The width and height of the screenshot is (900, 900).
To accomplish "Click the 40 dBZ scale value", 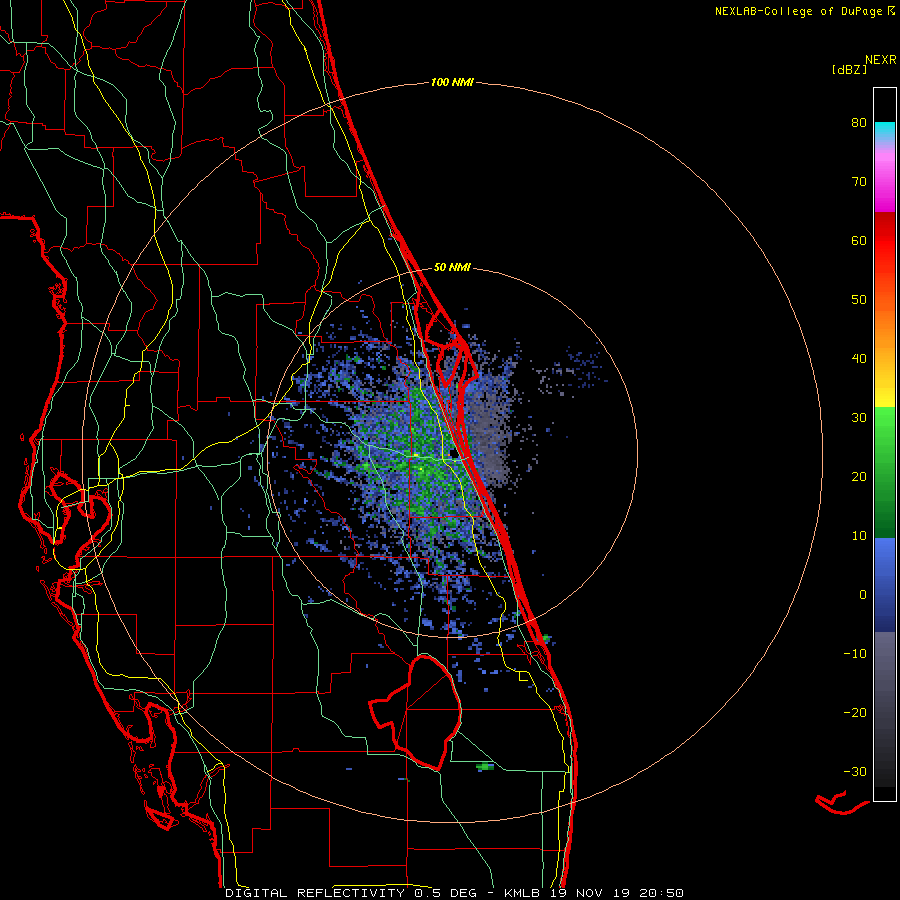I will 859,359.
